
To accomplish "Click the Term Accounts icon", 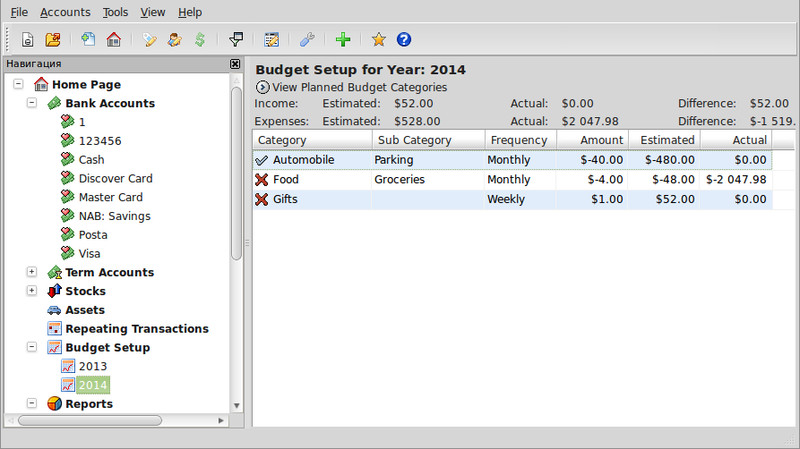I will tap(55, 272).
